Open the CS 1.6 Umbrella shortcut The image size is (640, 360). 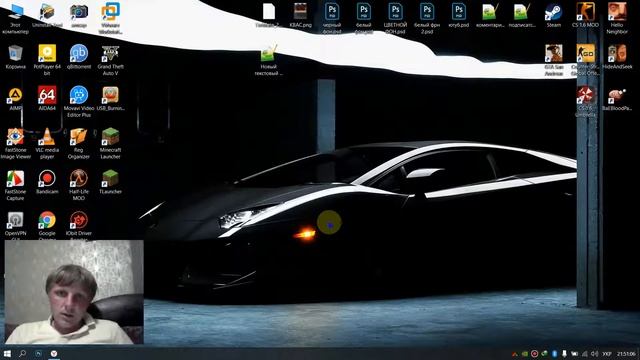tap(585, 102)
